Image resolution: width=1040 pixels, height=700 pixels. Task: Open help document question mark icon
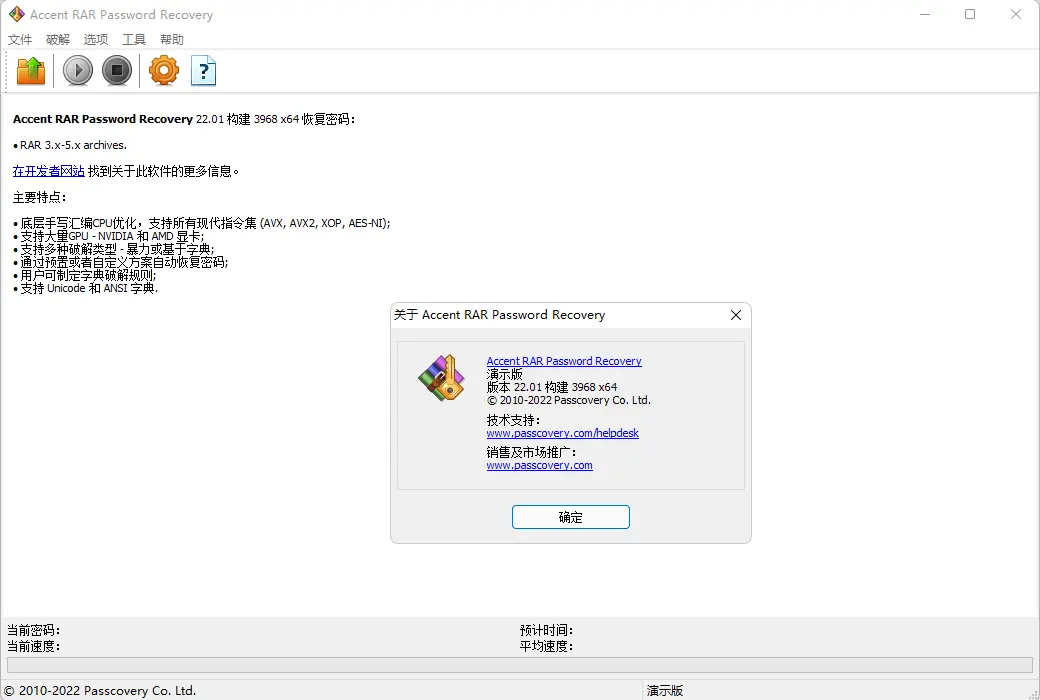(x=204, y=70)
